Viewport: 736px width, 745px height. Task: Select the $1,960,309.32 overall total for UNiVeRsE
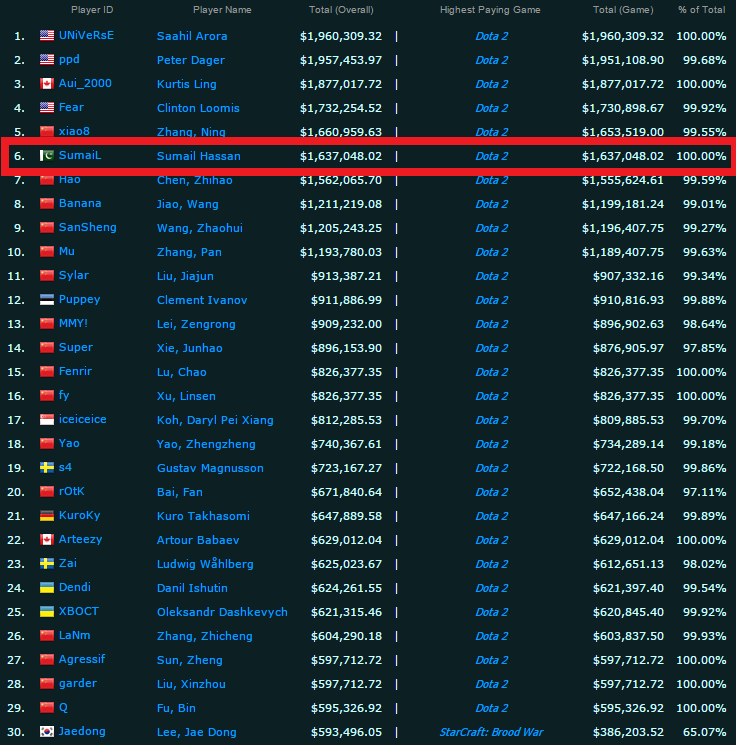[x=341, y=37]
